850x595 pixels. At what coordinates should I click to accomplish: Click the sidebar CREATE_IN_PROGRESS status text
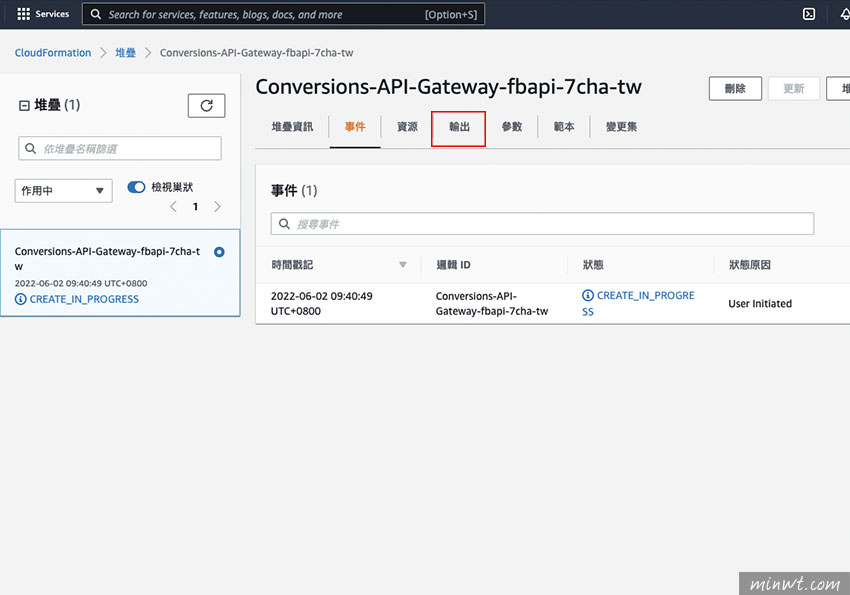(x=84, y=299)
